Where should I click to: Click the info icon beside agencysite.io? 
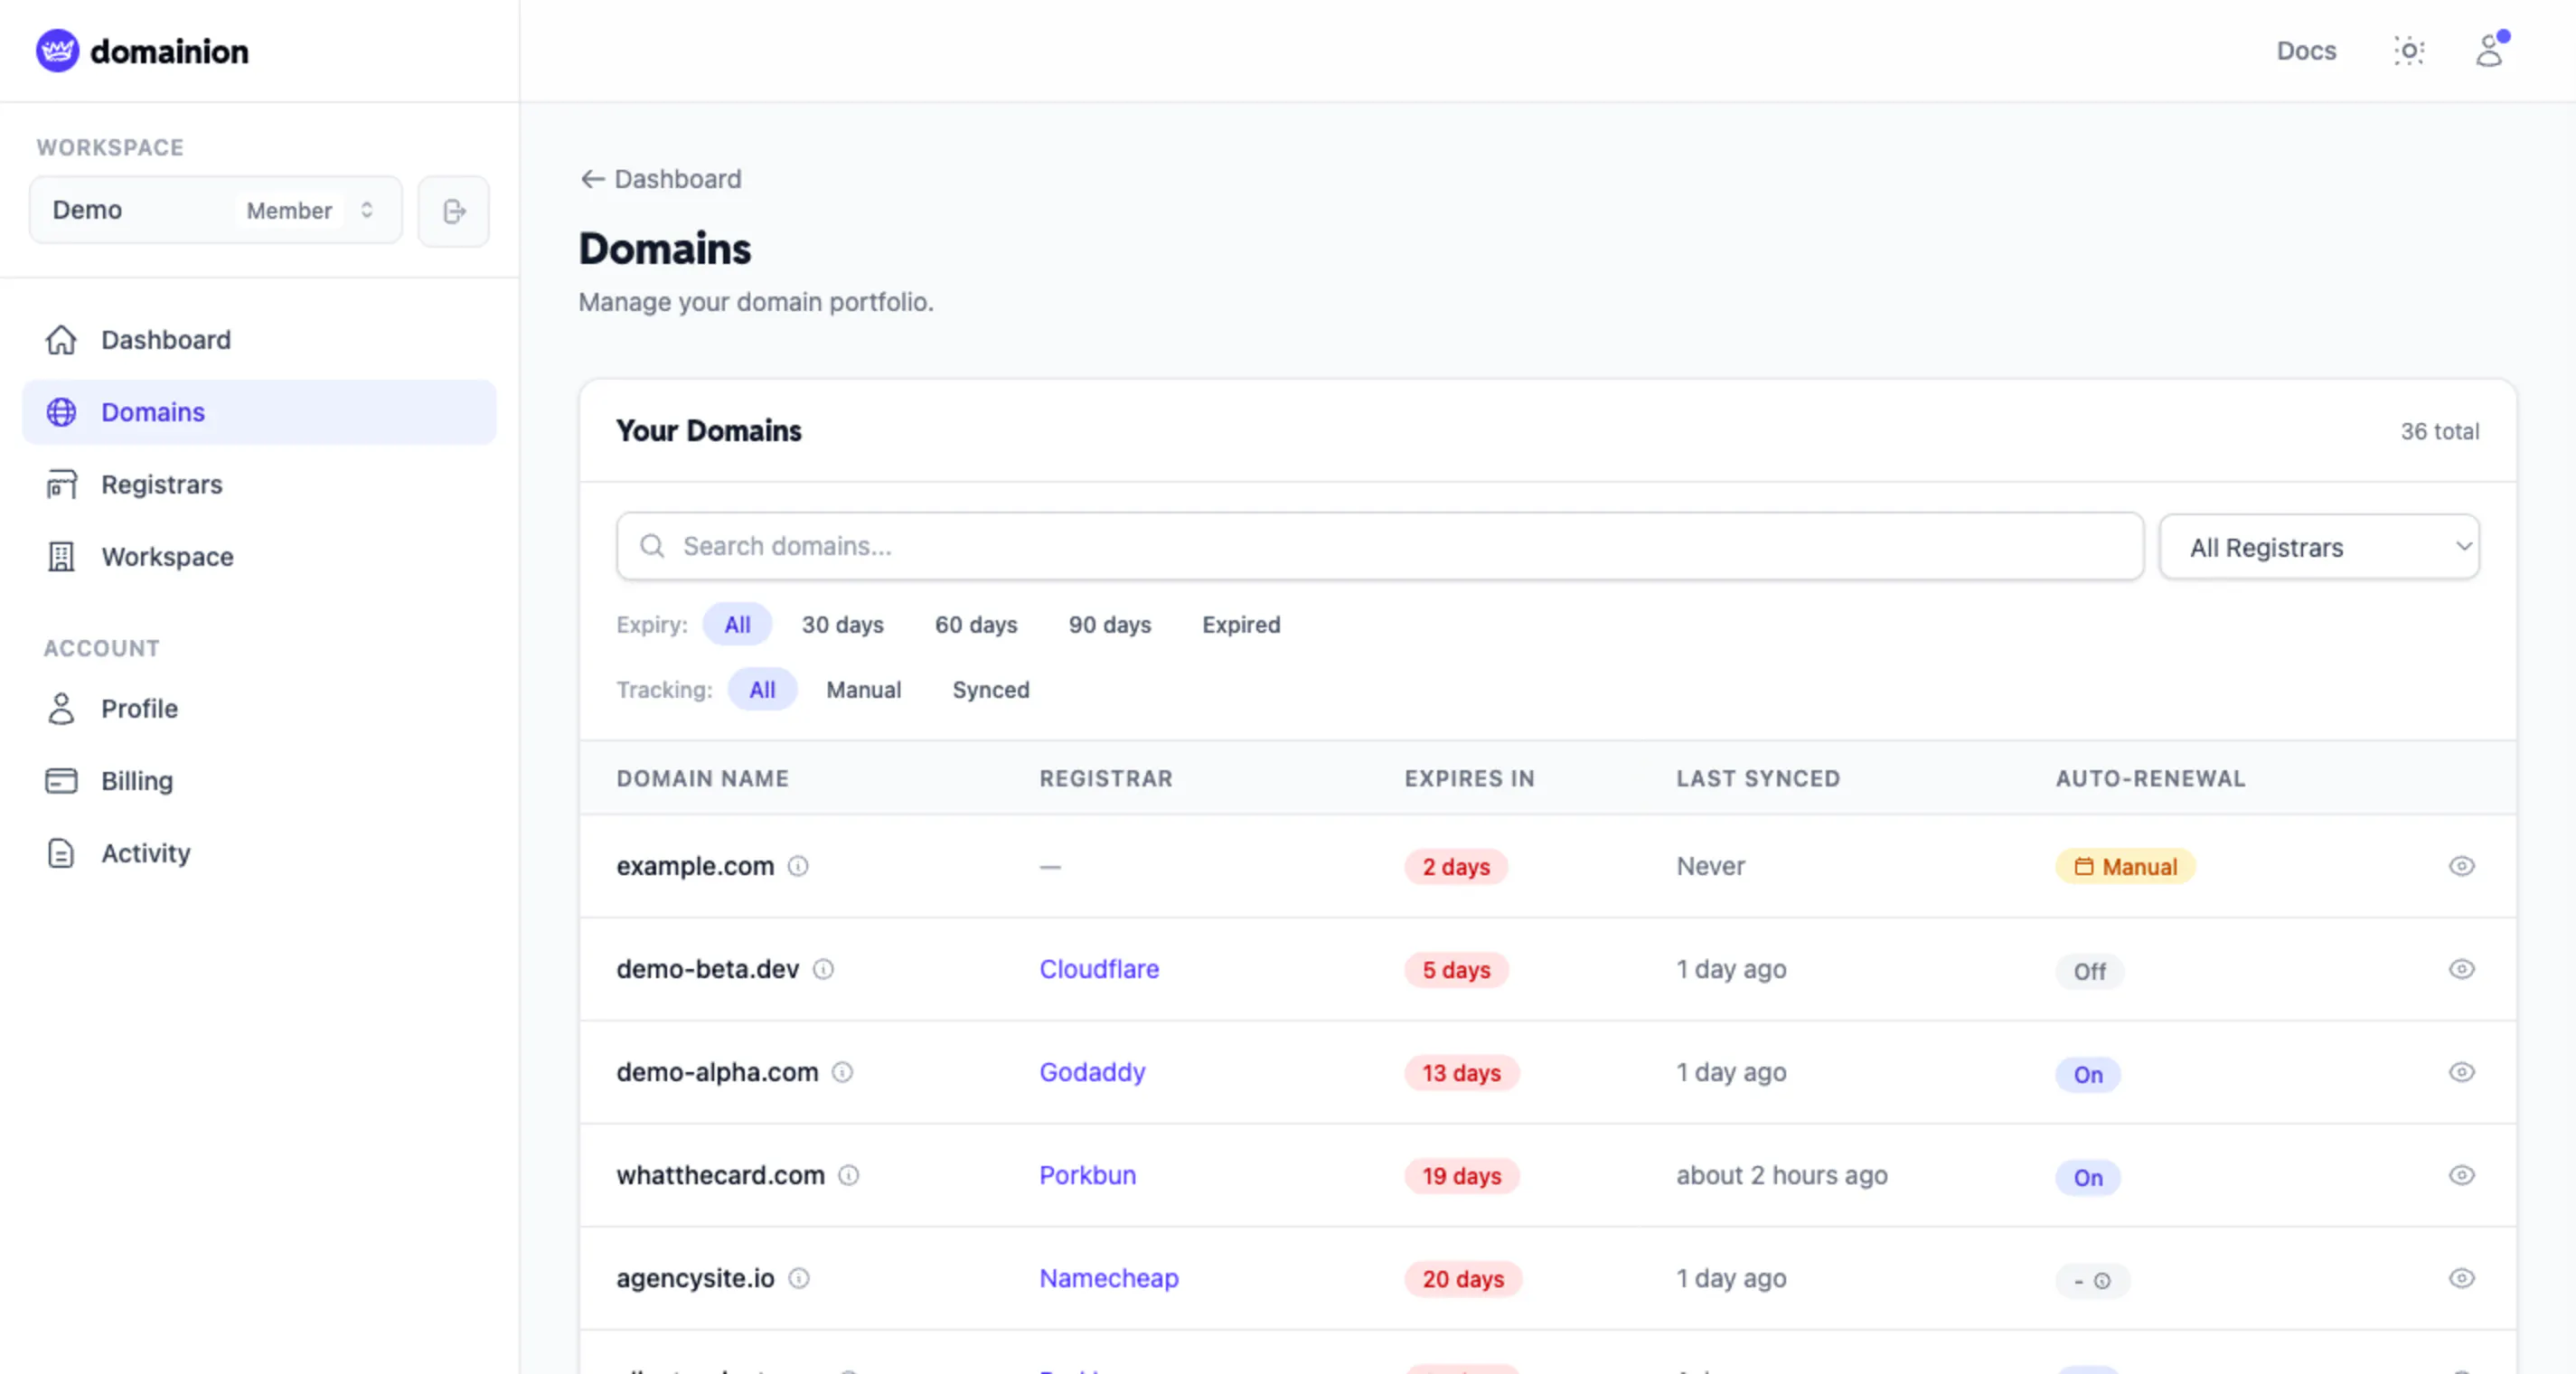799,1278
